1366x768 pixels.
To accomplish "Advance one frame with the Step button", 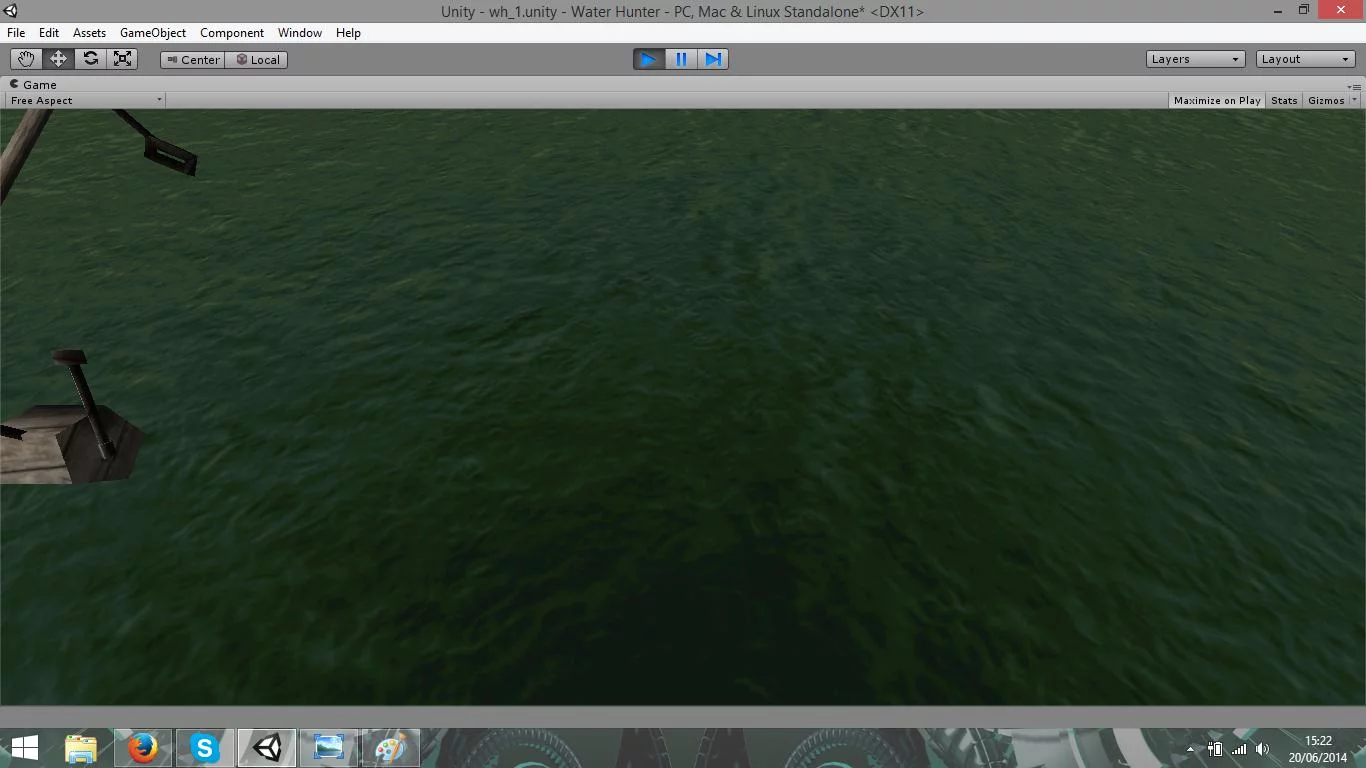I will pyautogui.click(x=713, y=59).
